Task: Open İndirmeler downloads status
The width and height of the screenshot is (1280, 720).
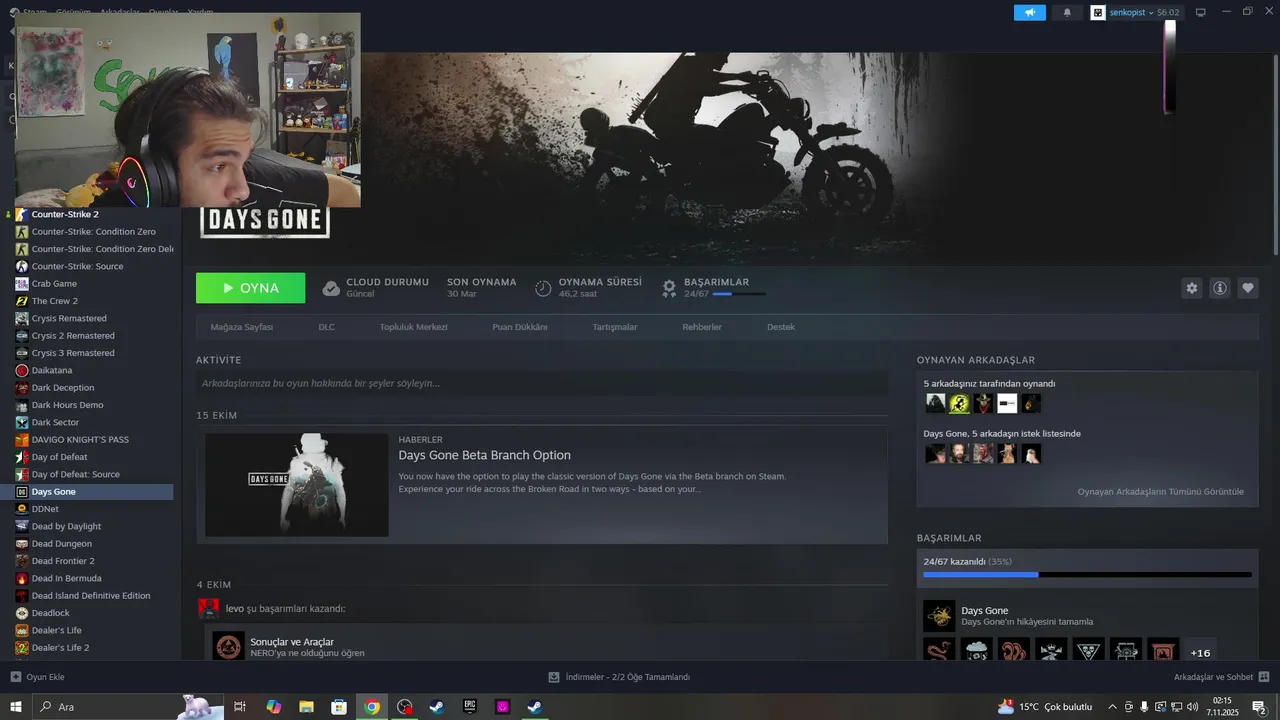Action: point(619,677)
